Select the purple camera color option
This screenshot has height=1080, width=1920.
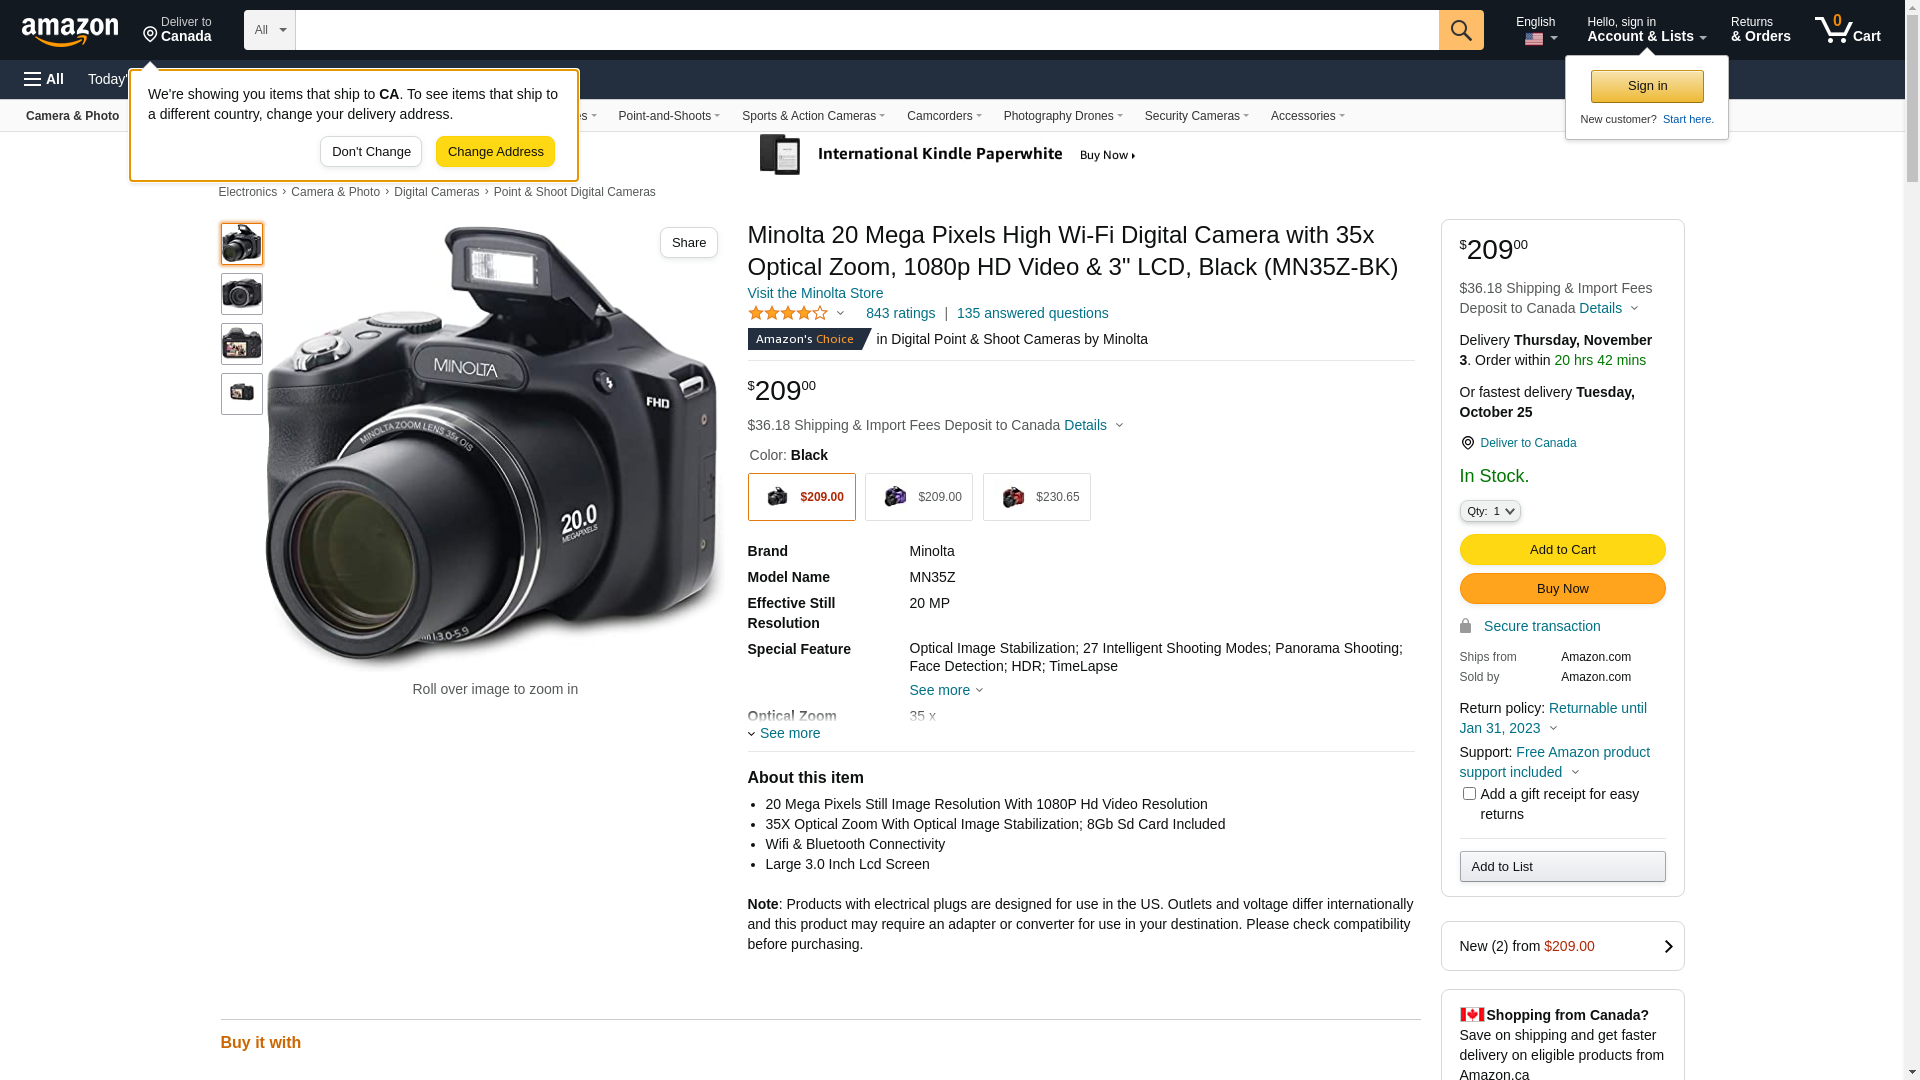[x=918, y=497]
